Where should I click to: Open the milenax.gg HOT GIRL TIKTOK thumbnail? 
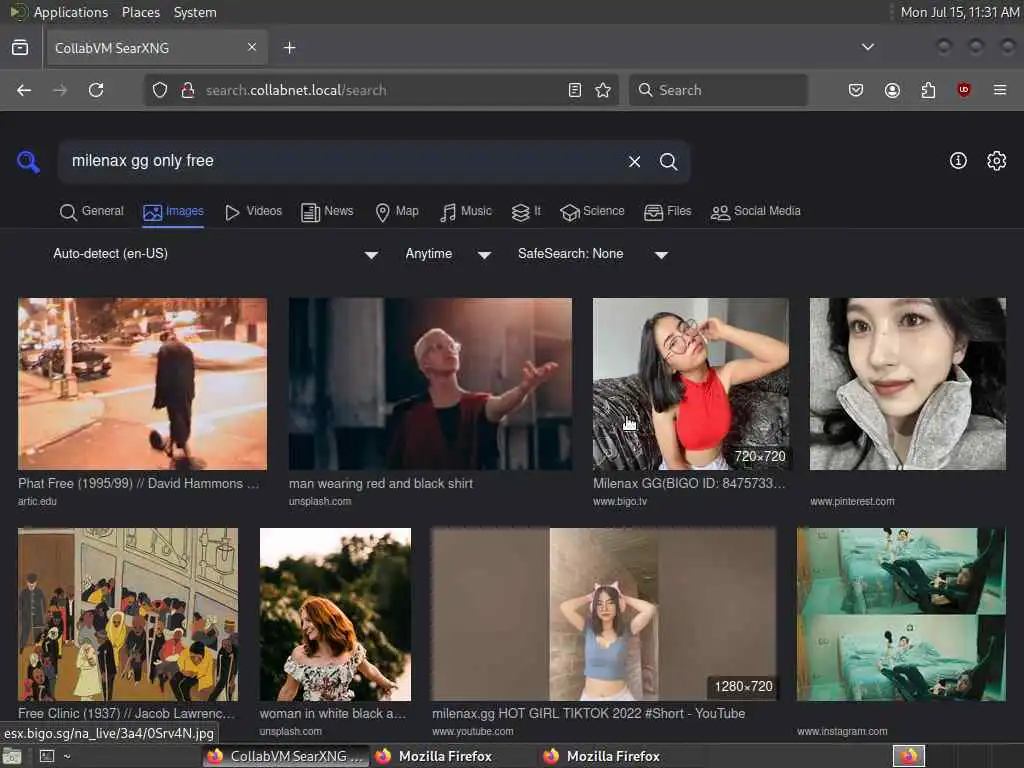click(604, 615)
